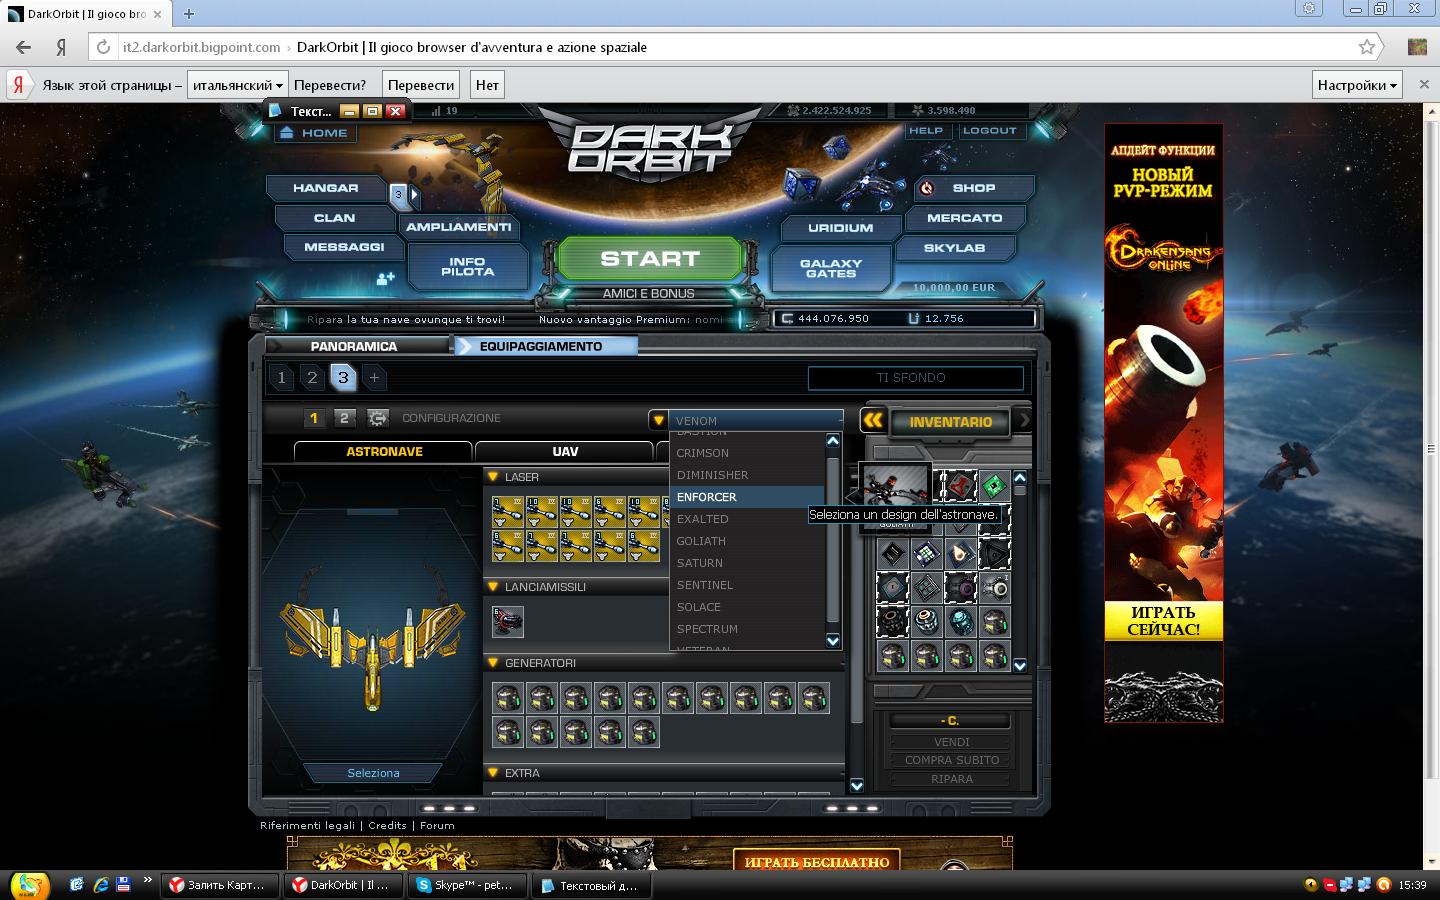This screenshot has width=1440, height=900.
Task: Click the green START button
Action: pyautogui.click(x=649, y=258)
